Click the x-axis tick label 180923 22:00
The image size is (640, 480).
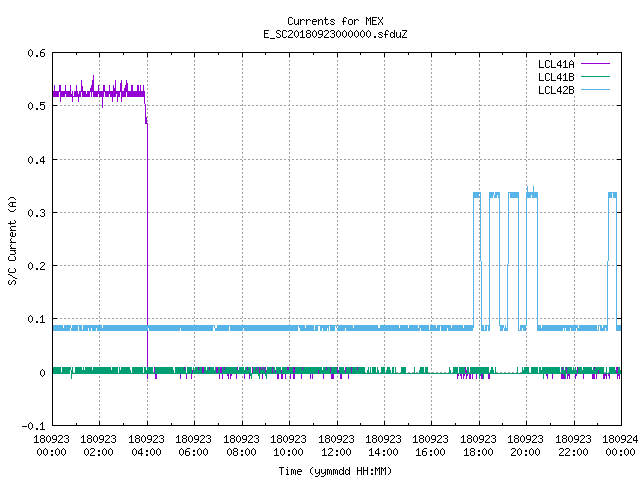tap(573, 446)
